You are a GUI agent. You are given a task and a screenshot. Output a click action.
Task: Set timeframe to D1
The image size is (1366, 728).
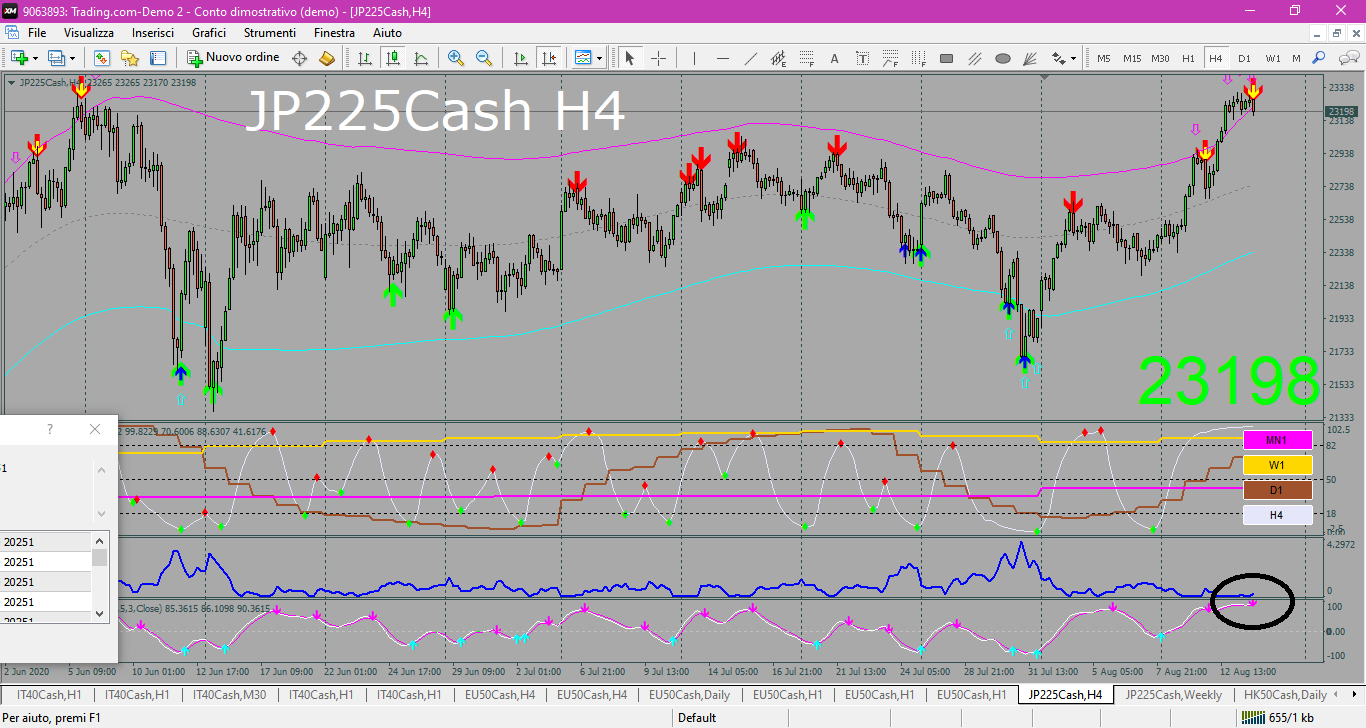pos(1245,58)
